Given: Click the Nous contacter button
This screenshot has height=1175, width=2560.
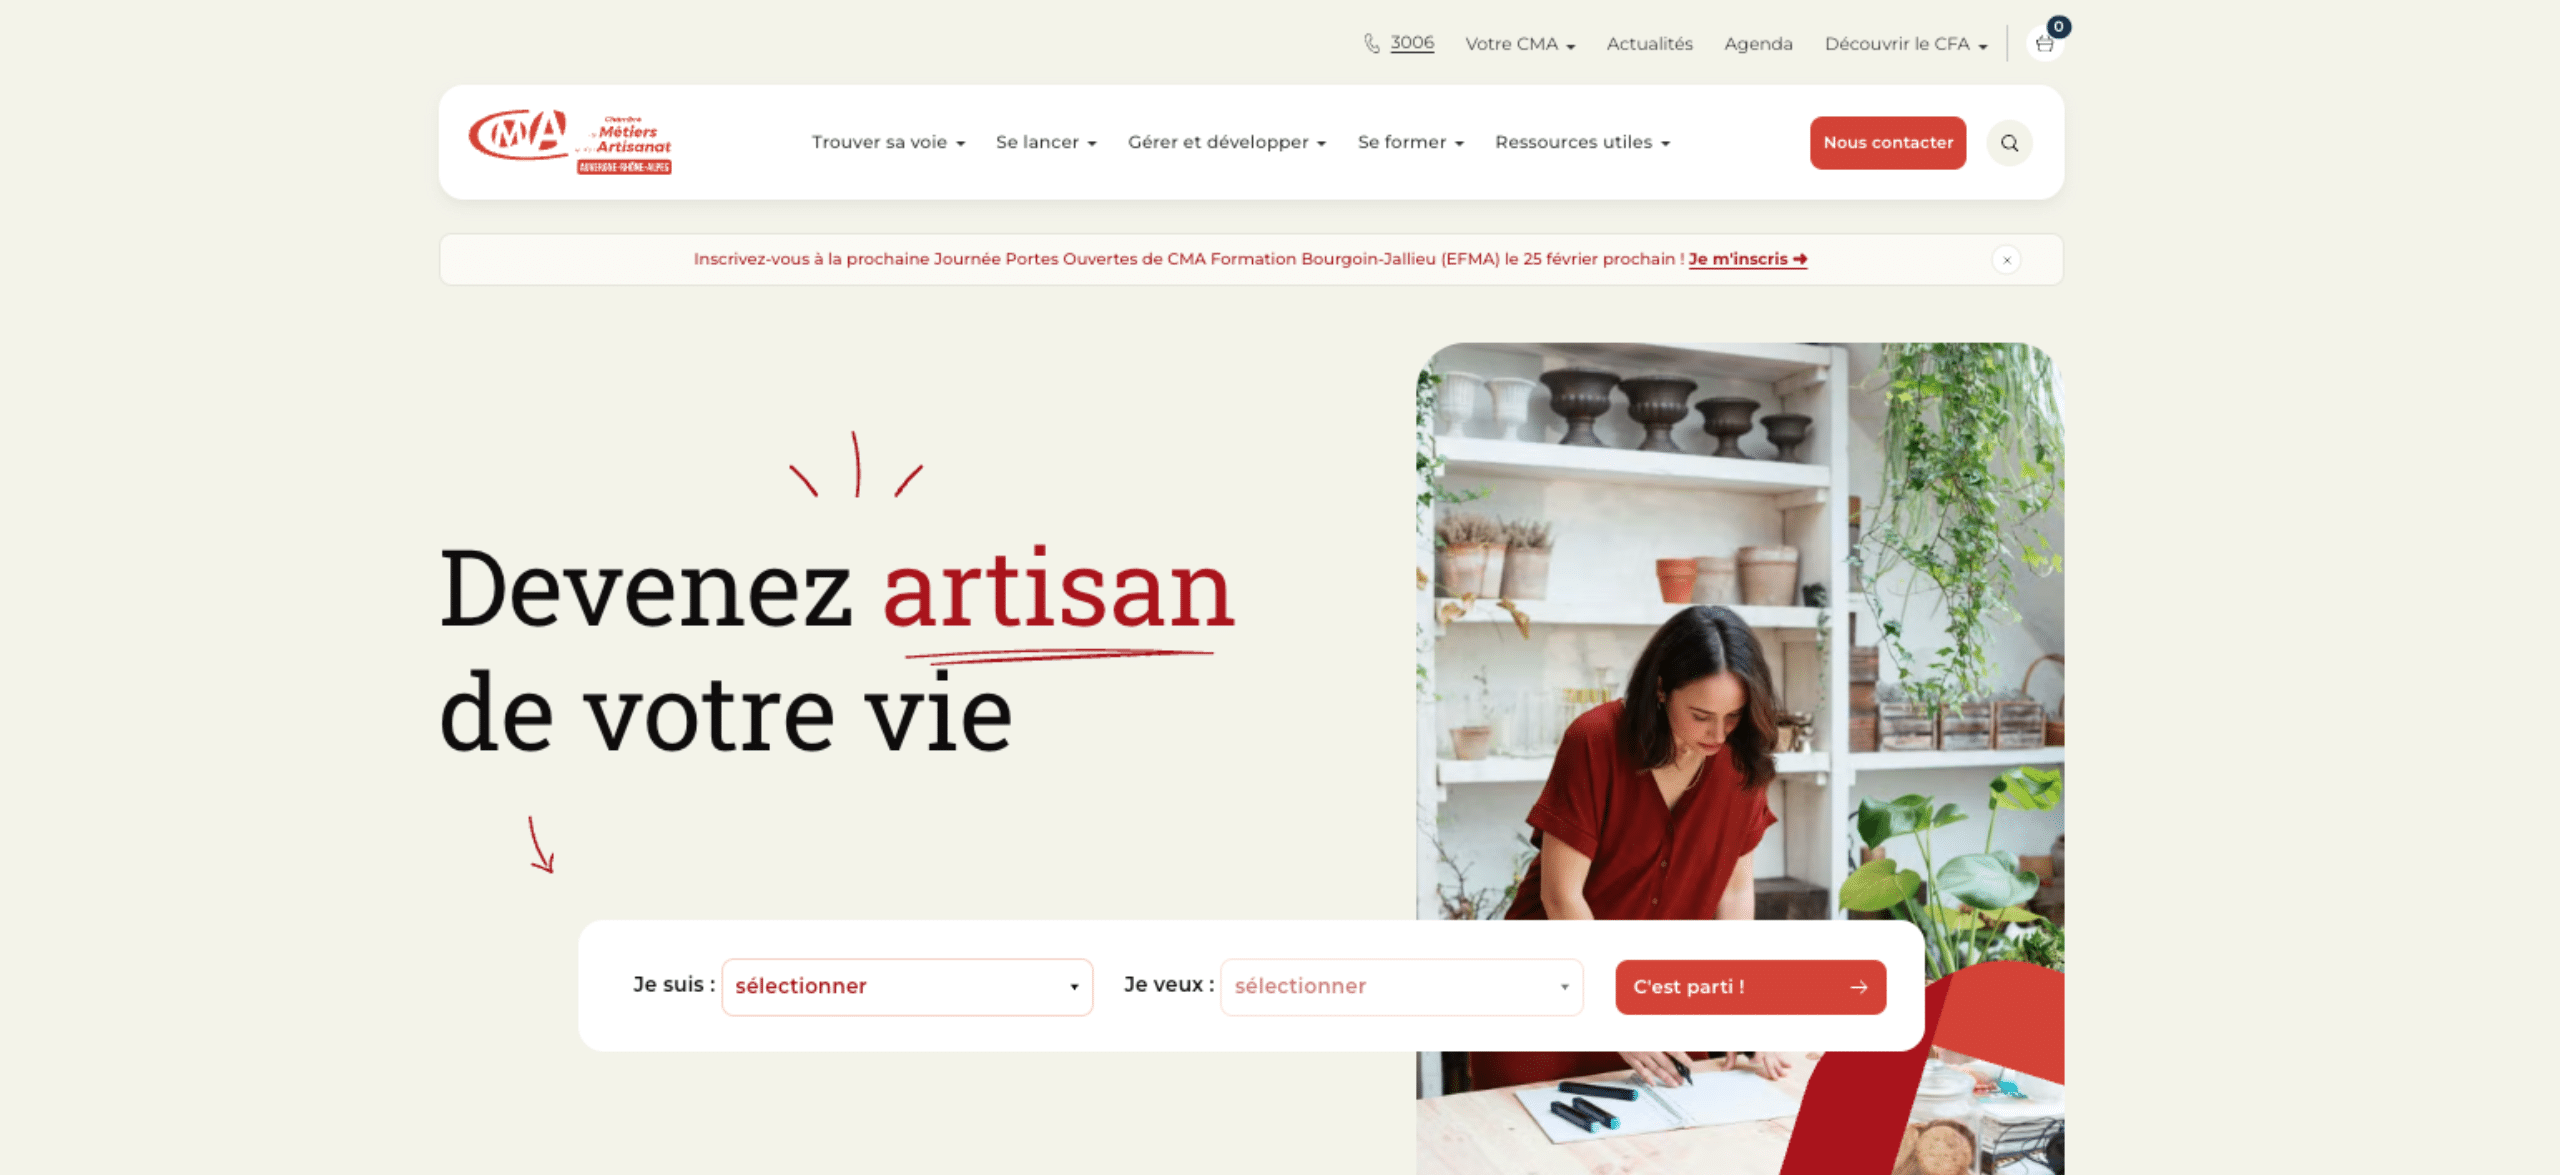Looking at the screenshot, I should pos(1887,143).
